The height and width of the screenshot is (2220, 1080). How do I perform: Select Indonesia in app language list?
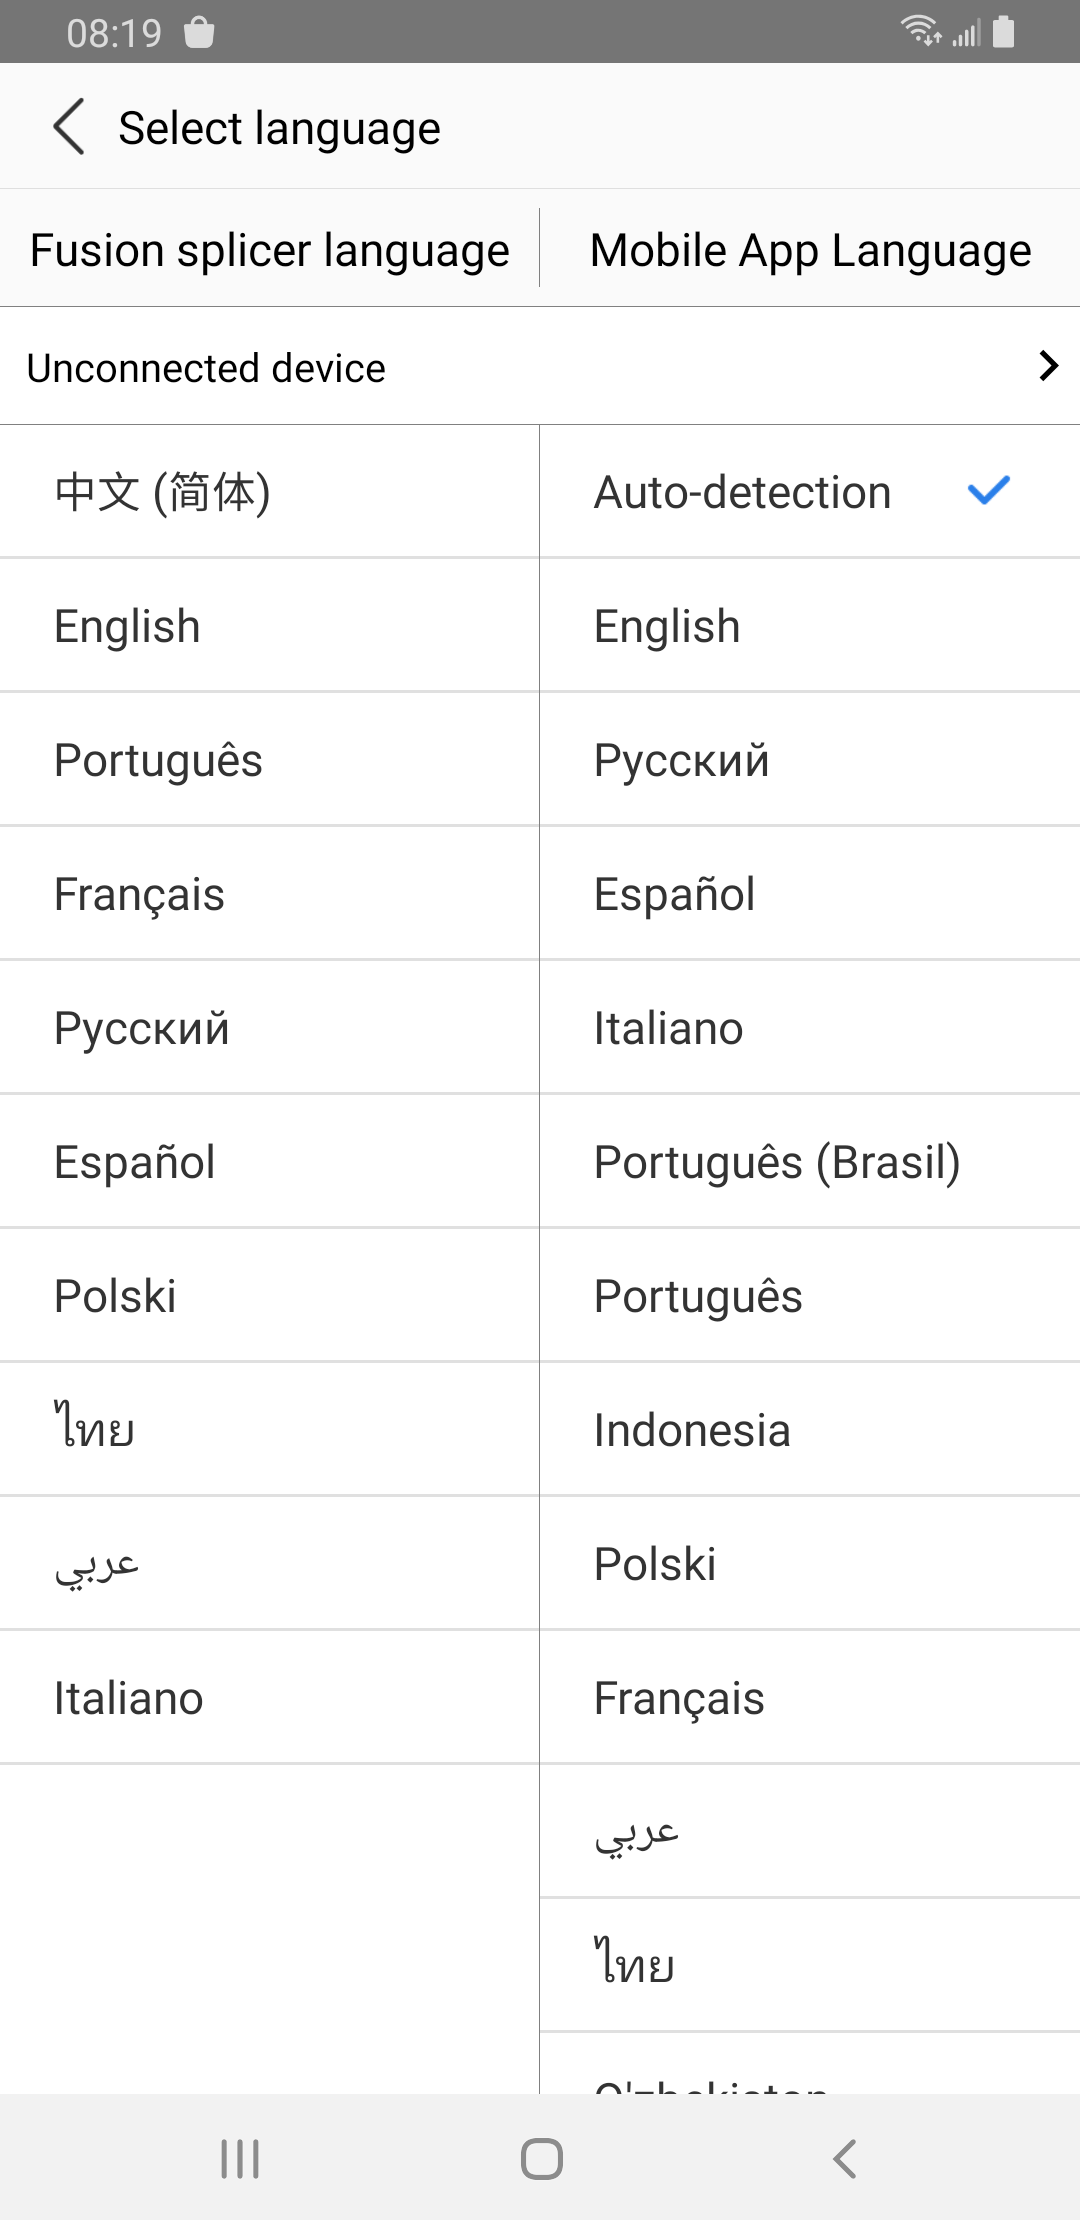810,1430
